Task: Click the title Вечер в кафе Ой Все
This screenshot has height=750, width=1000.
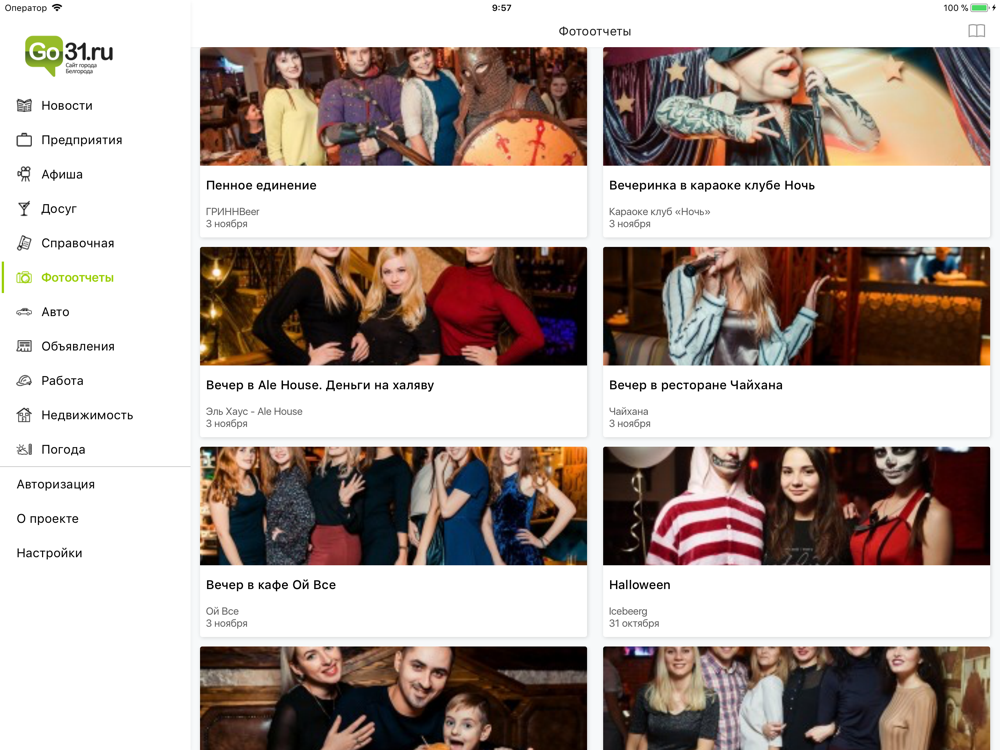Action: pos(270,585)
